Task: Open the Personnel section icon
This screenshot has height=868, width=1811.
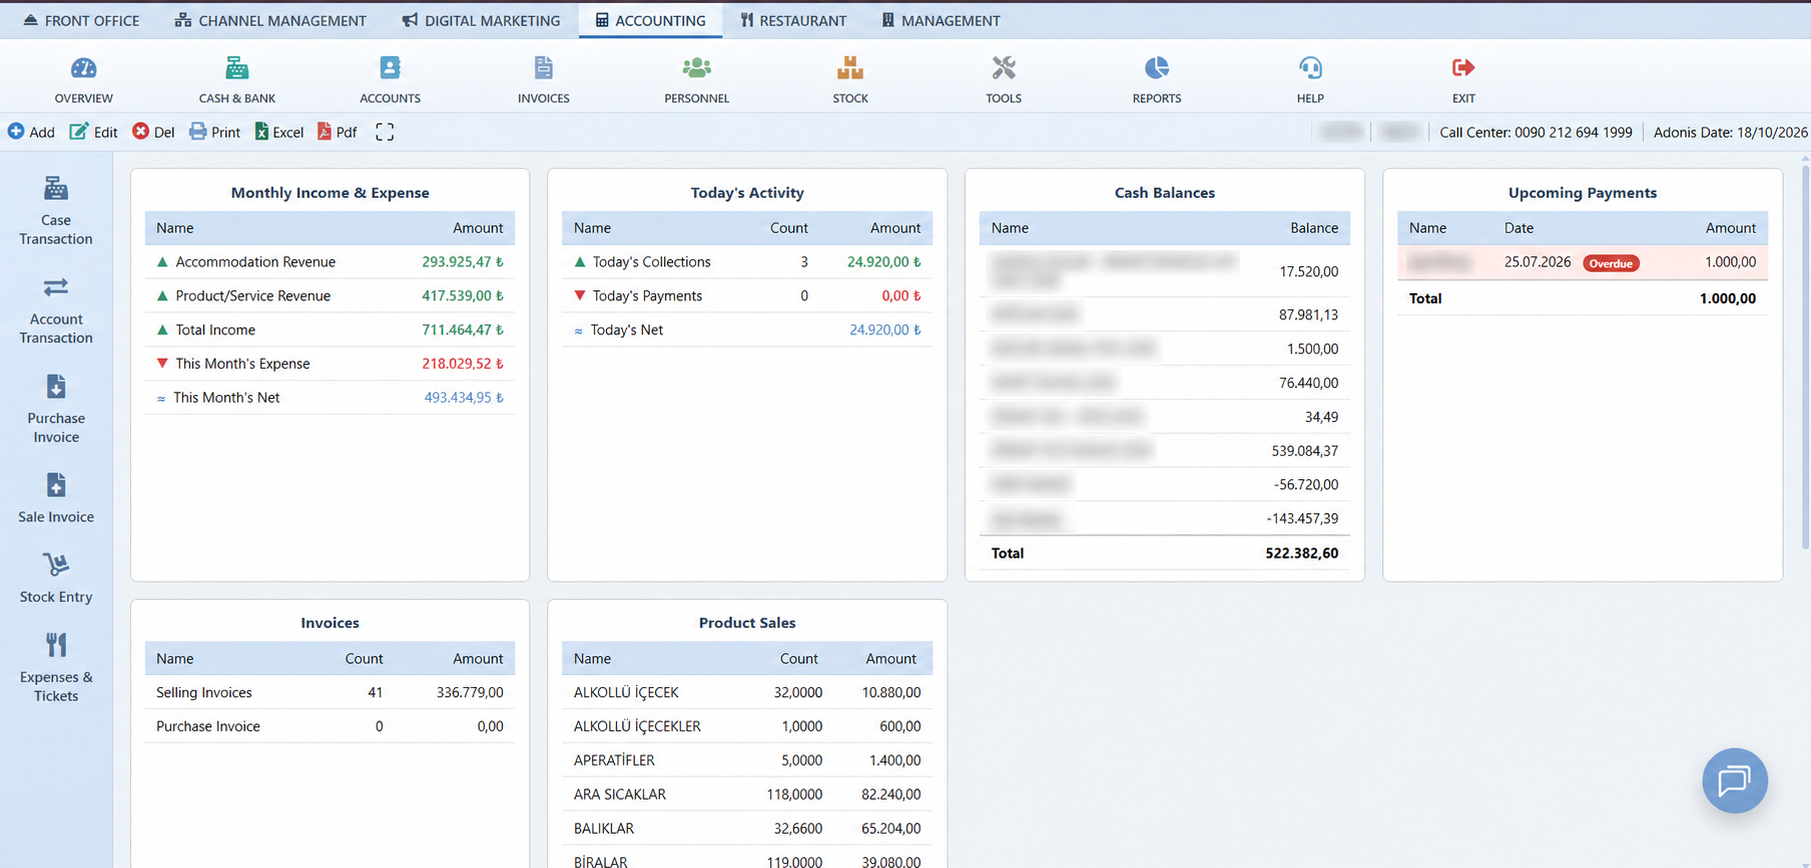Action: click(696, 68)
